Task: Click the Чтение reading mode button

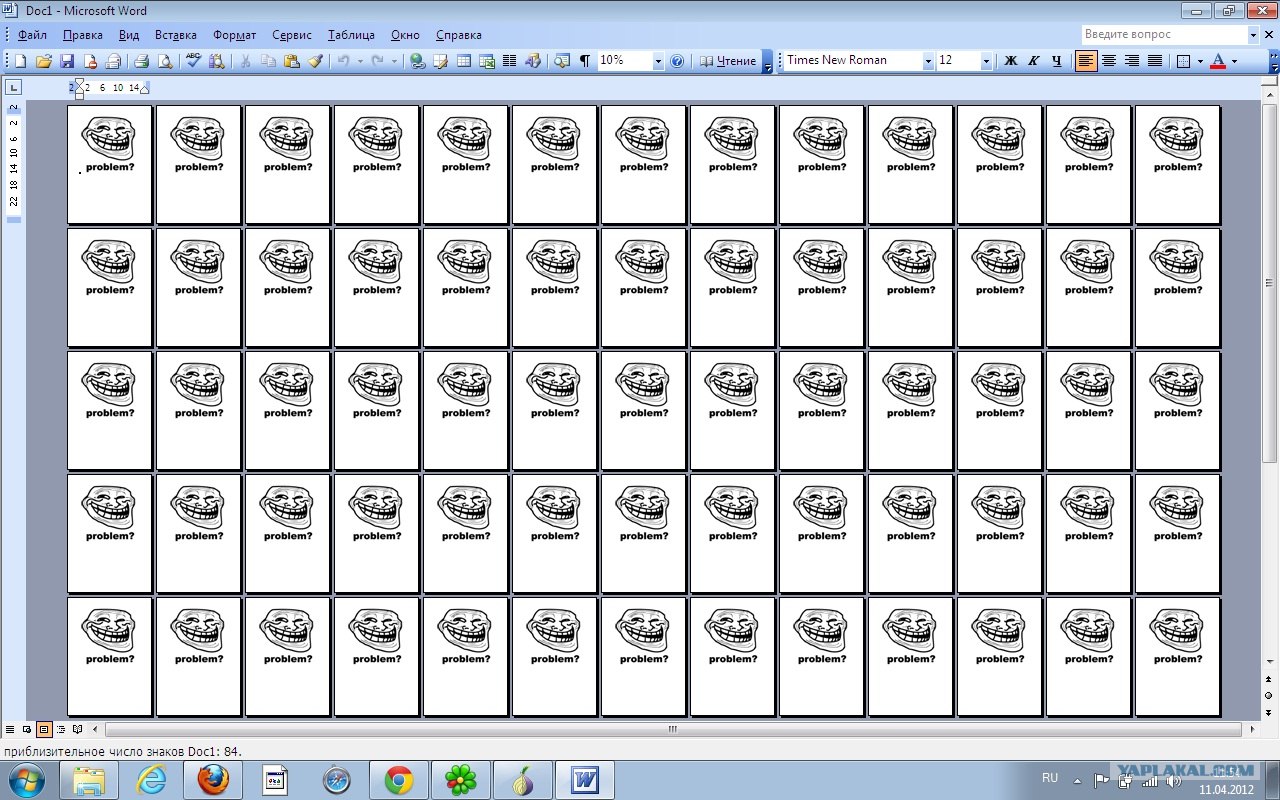Action: 727,61
